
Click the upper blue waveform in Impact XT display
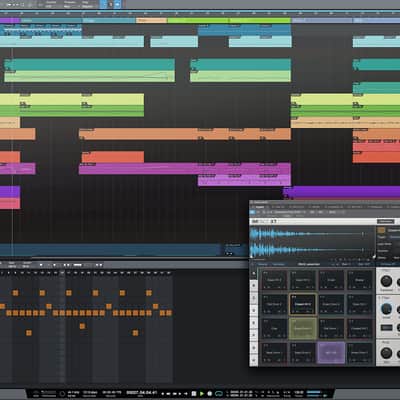(307, 234)
